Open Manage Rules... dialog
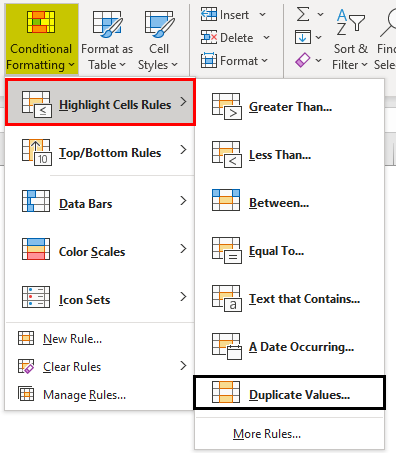The height and width of the screenshot is (453, 396). click(x=99, y=395)
